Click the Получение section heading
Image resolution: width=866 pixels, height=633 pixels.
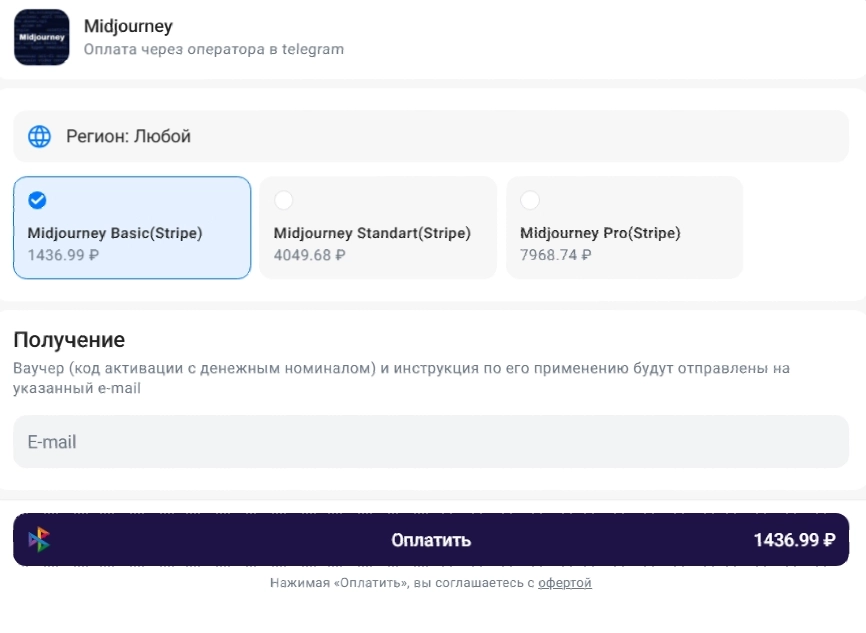(x=69, y=340)
